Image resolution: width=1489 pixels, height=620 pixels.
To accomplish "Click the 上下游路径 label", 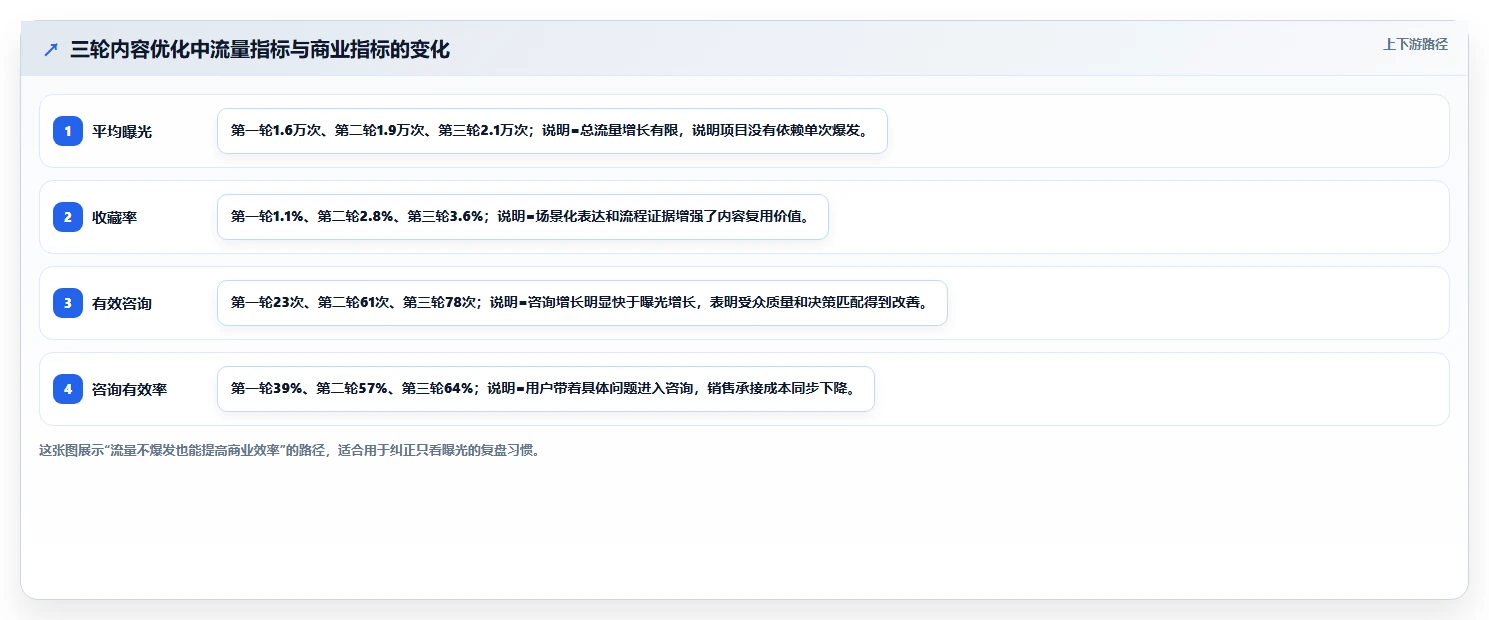I will coord(1415,44).
